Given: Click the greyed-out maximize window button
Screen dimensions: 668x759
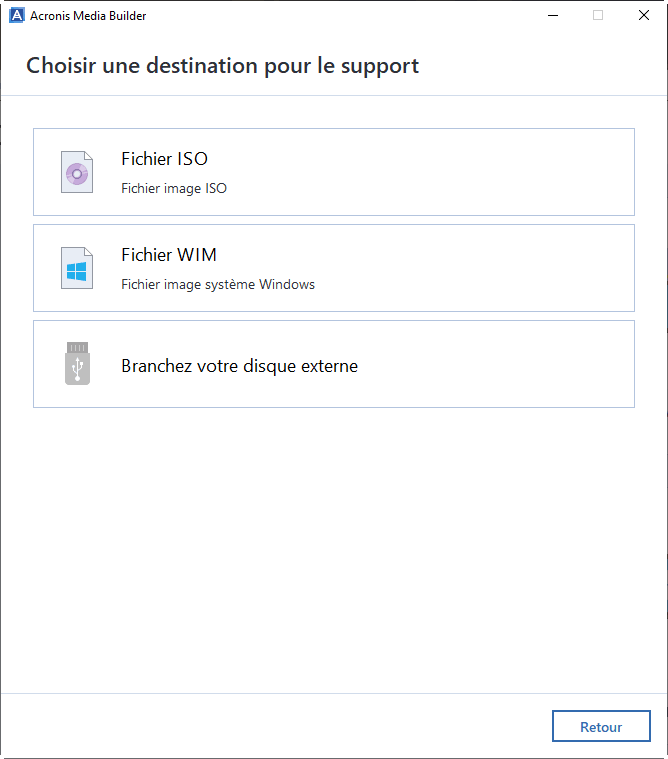Looking at the screenshot, I should [x=598, y=15].
